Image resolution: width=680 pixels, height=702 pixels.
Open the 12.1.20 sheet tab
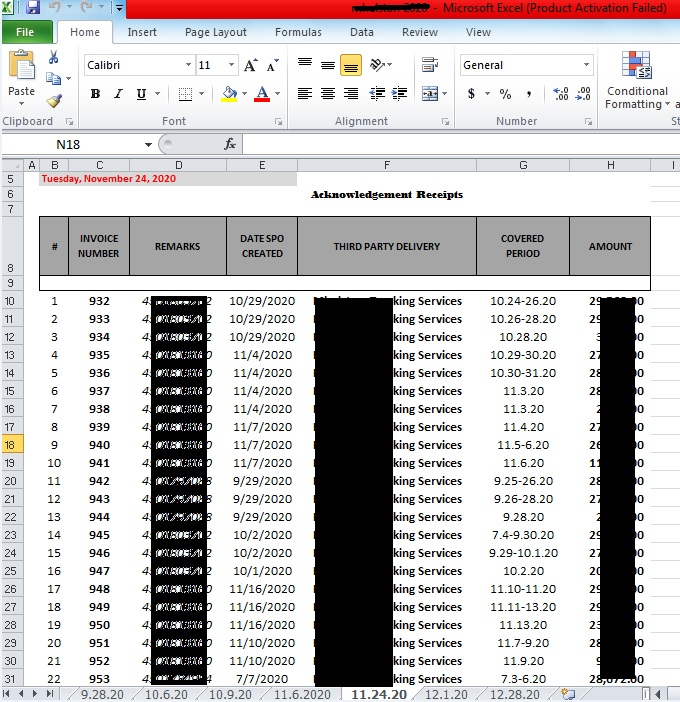(446, 694)
